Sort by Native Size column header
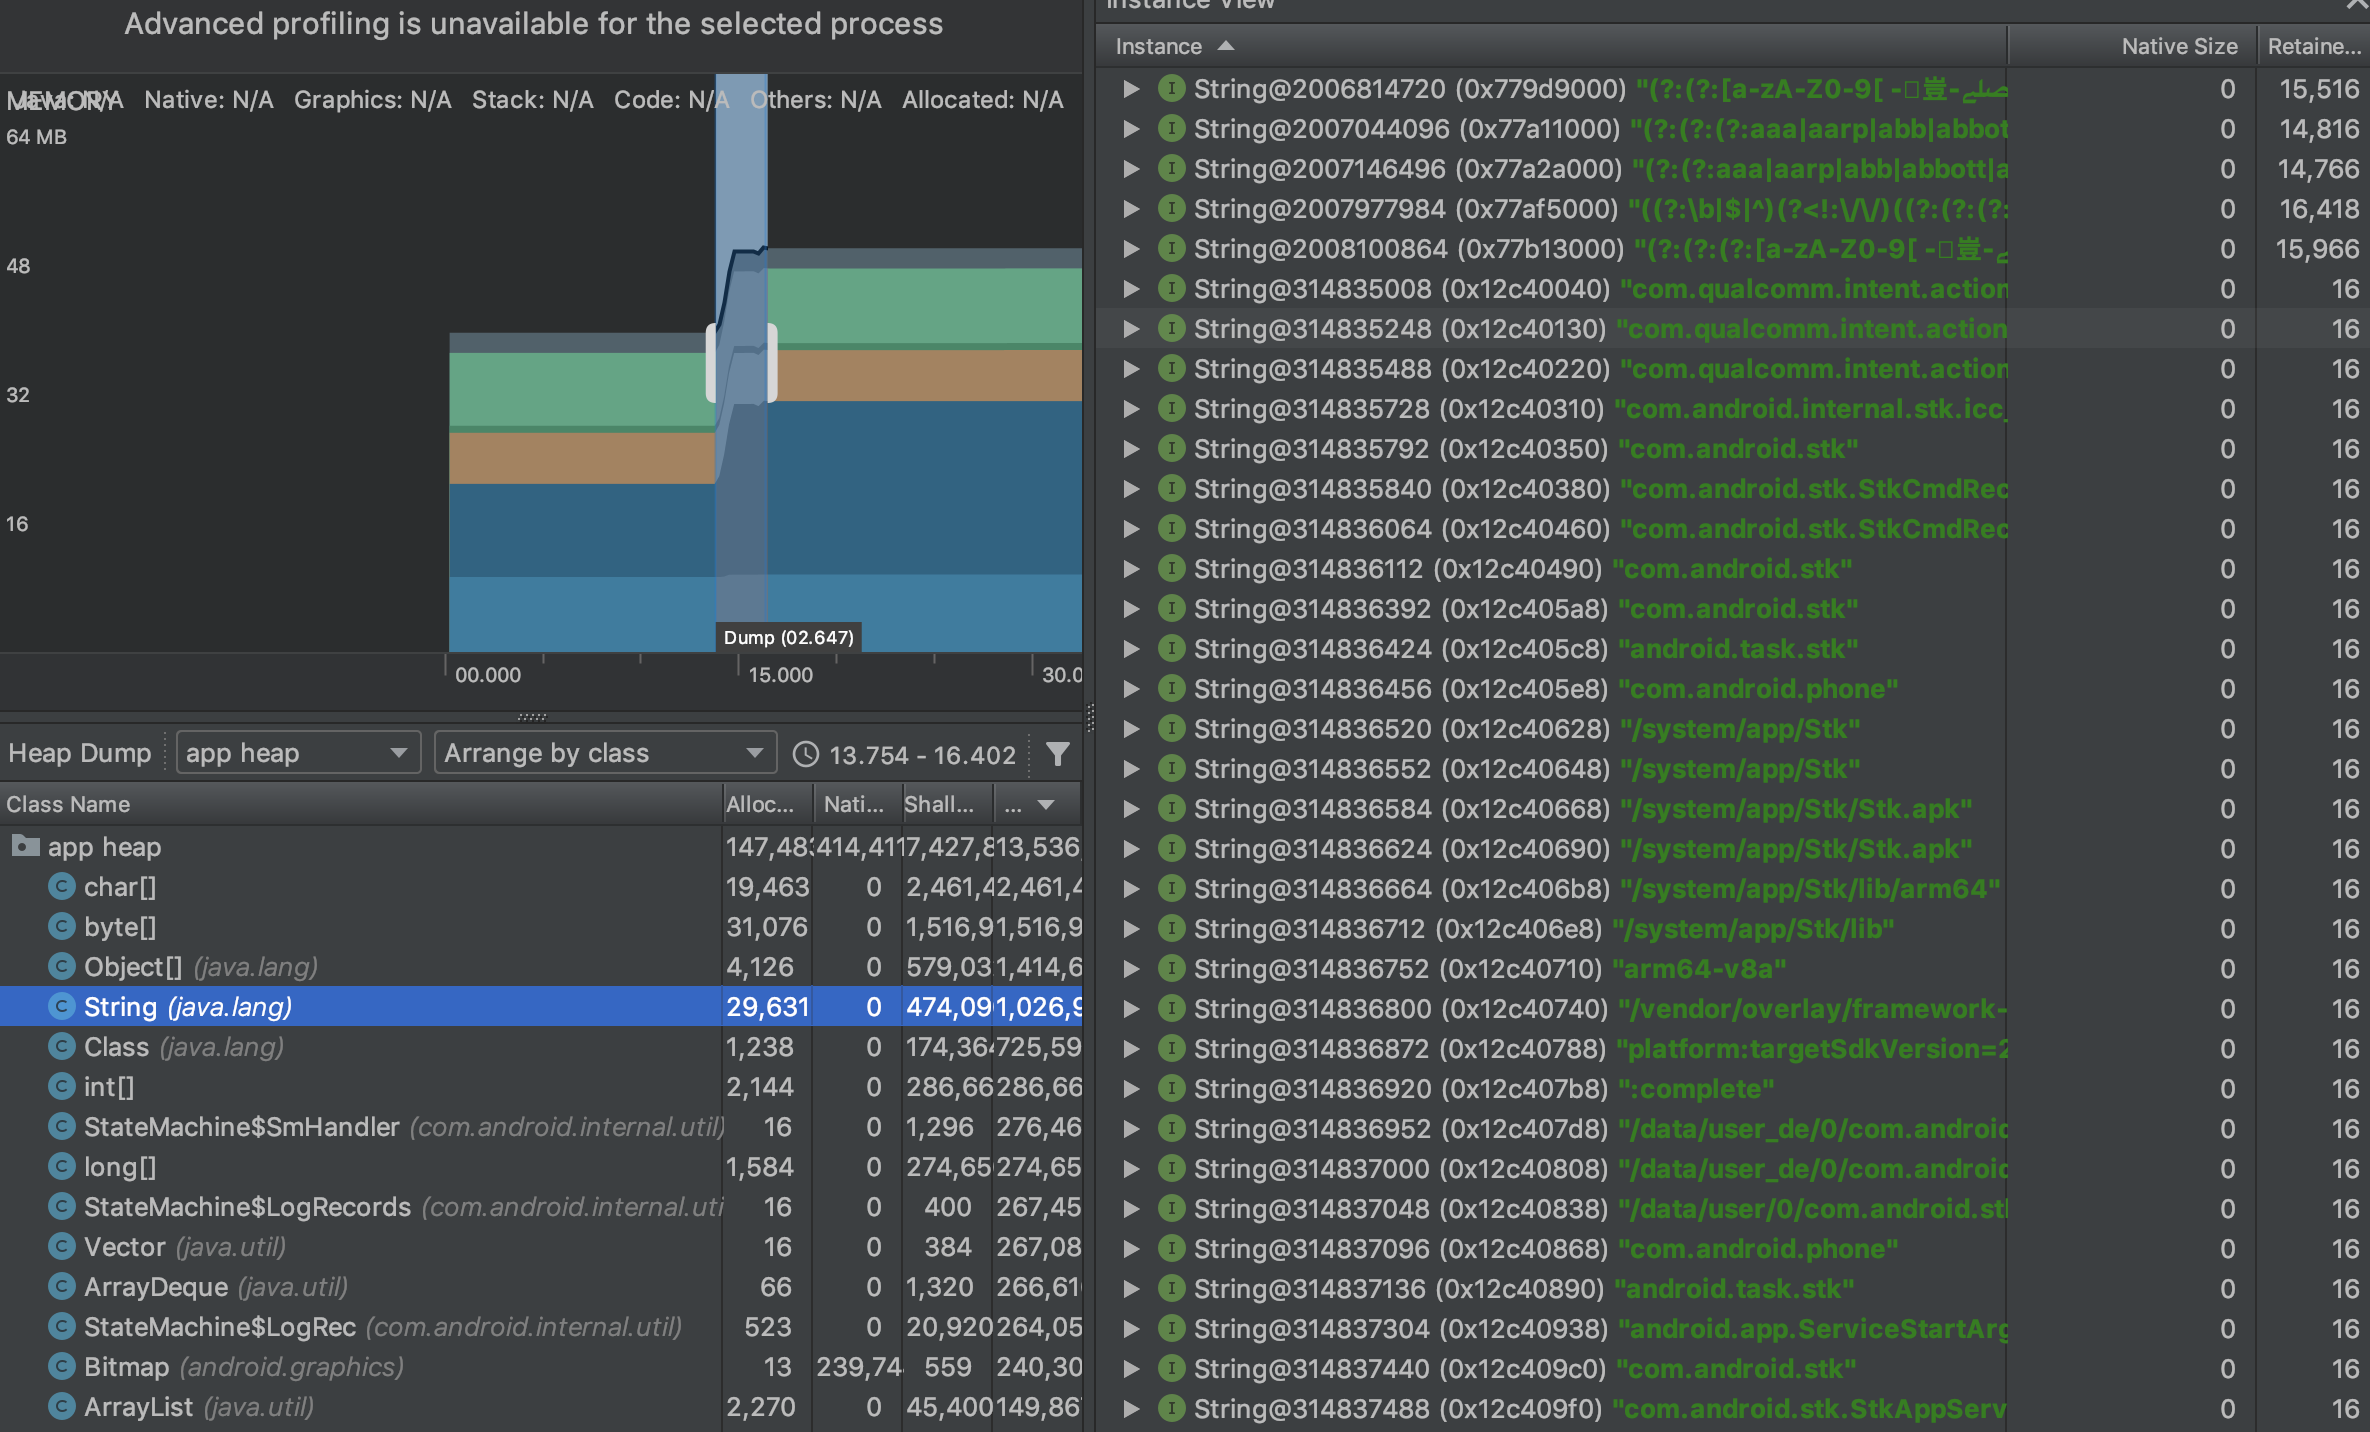 [x=2178, y=46]
